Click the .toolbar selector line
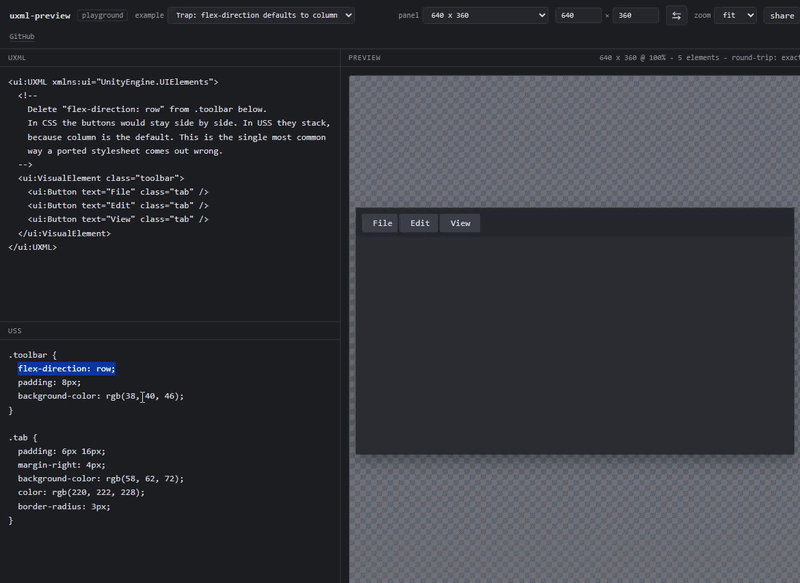The image size is (800, 583). coord(33,354)
